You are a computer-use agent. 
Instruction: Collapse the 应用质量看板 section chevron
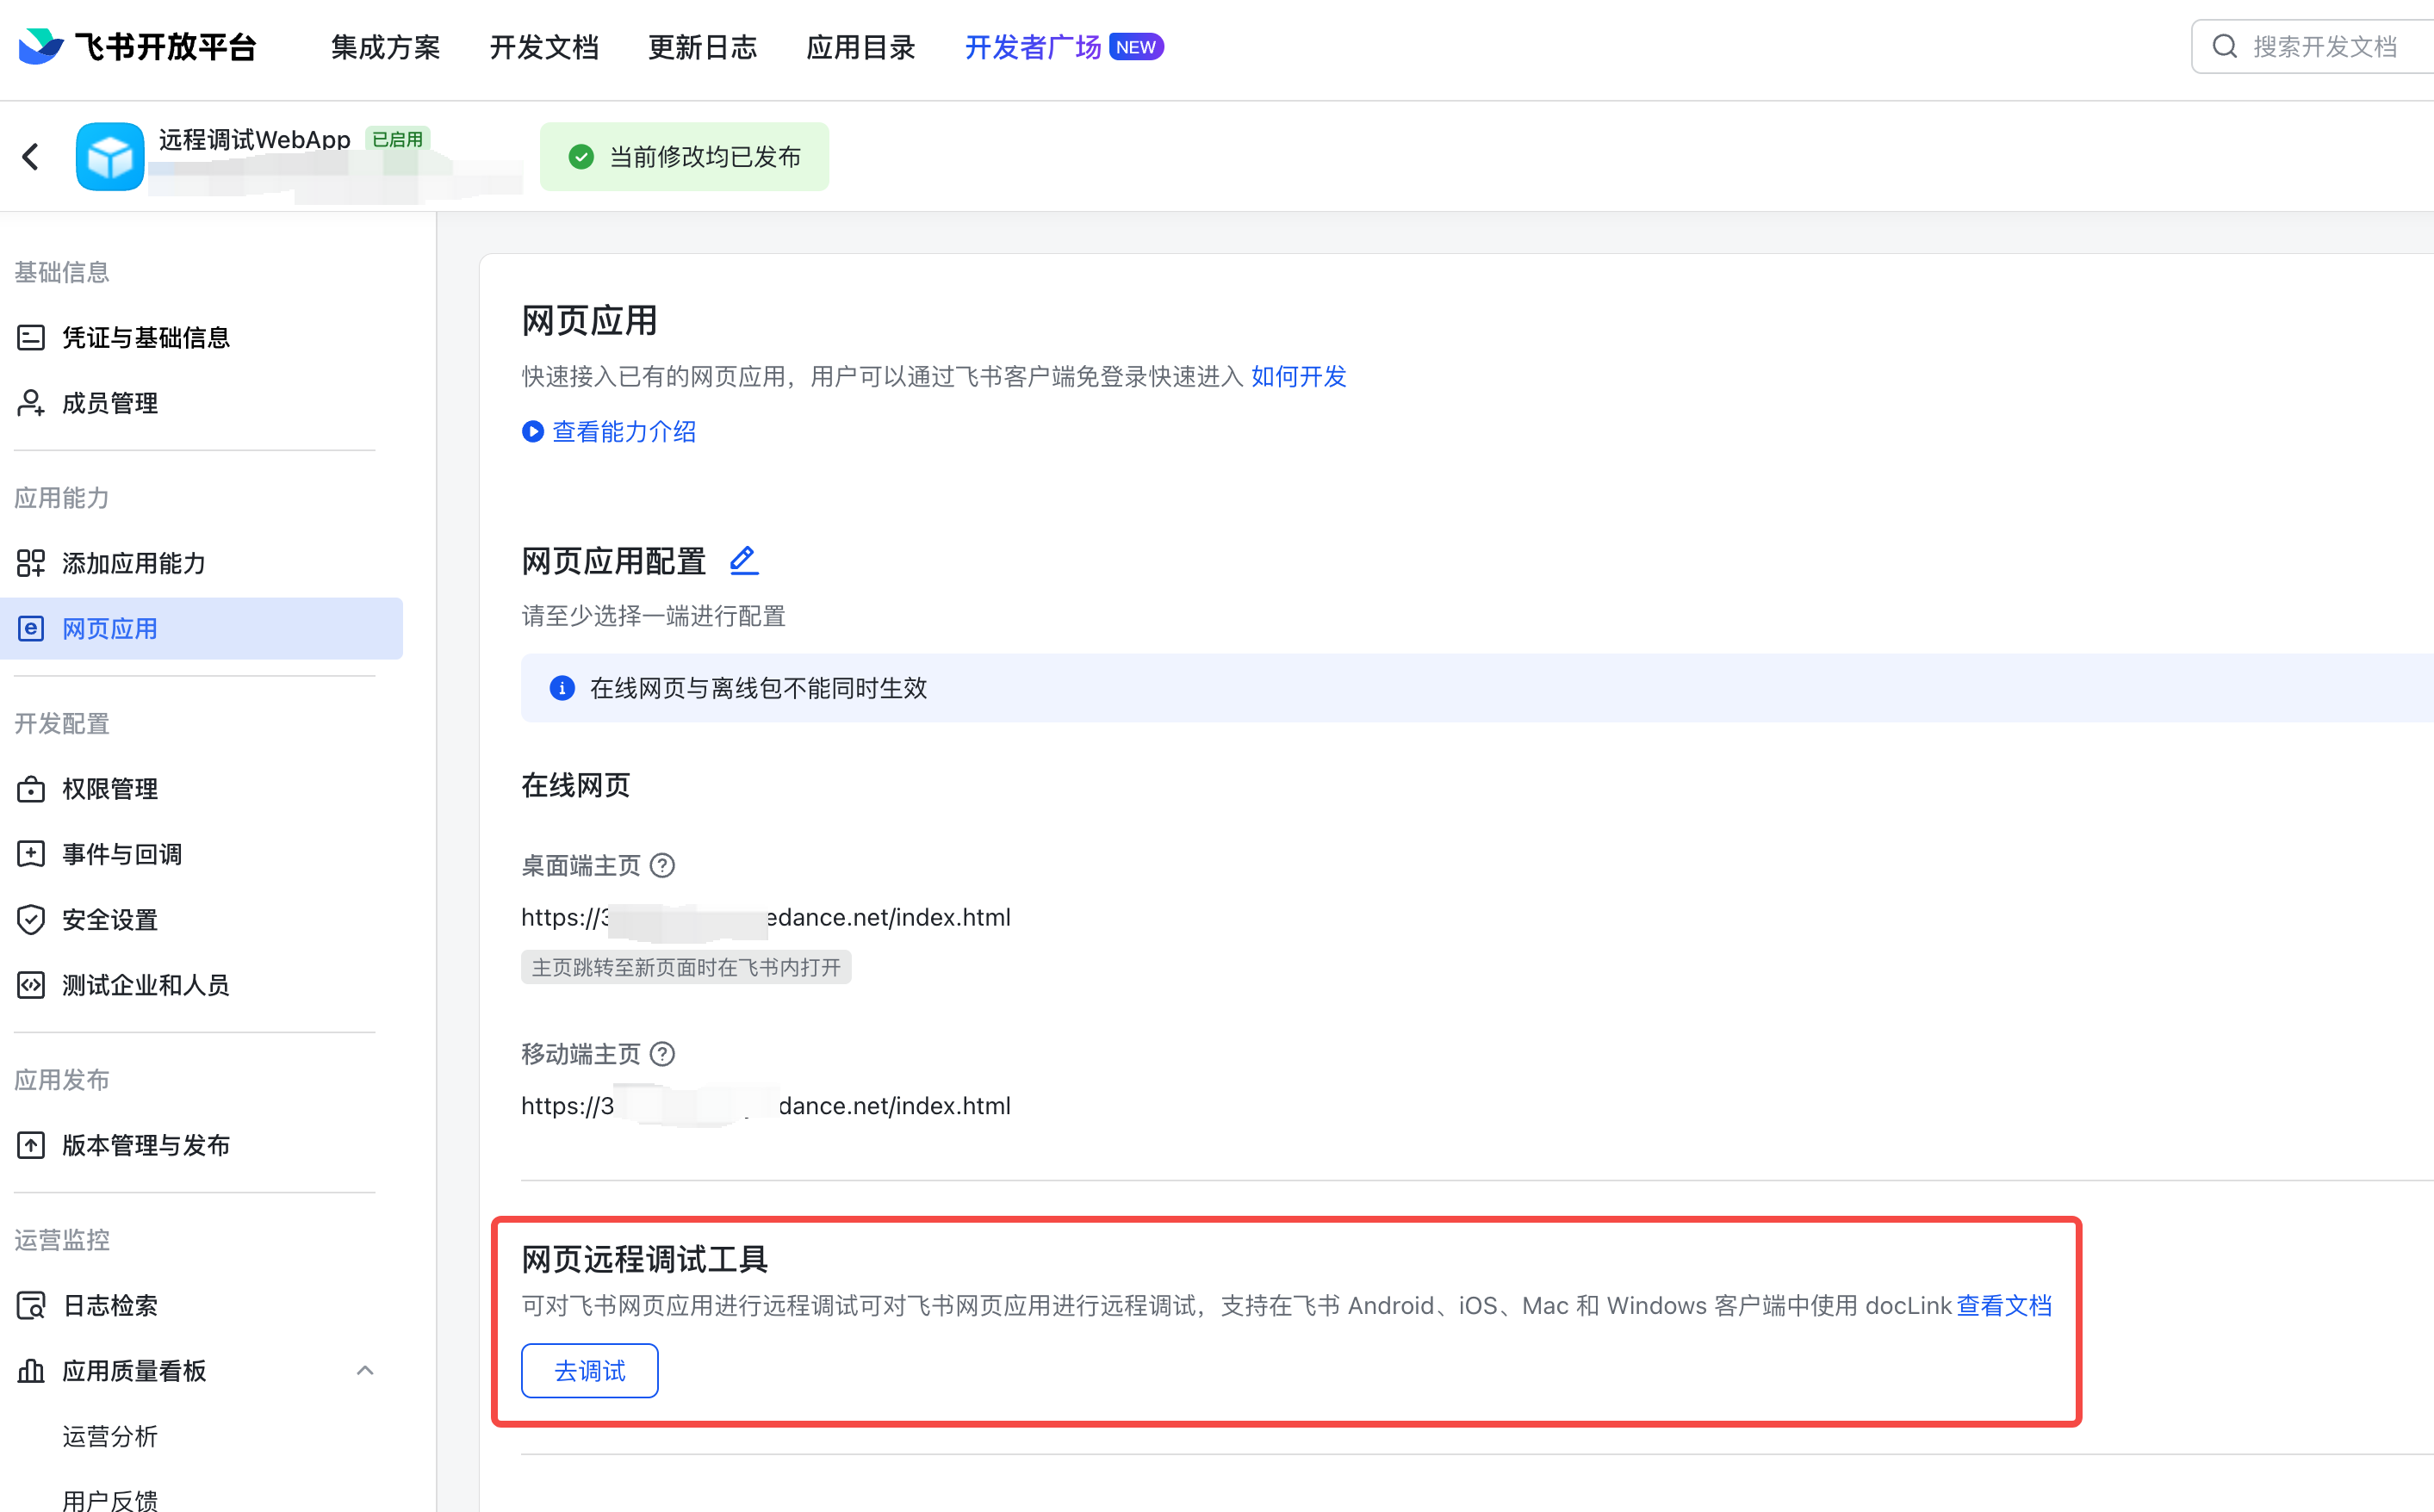tap(365, 1371)
